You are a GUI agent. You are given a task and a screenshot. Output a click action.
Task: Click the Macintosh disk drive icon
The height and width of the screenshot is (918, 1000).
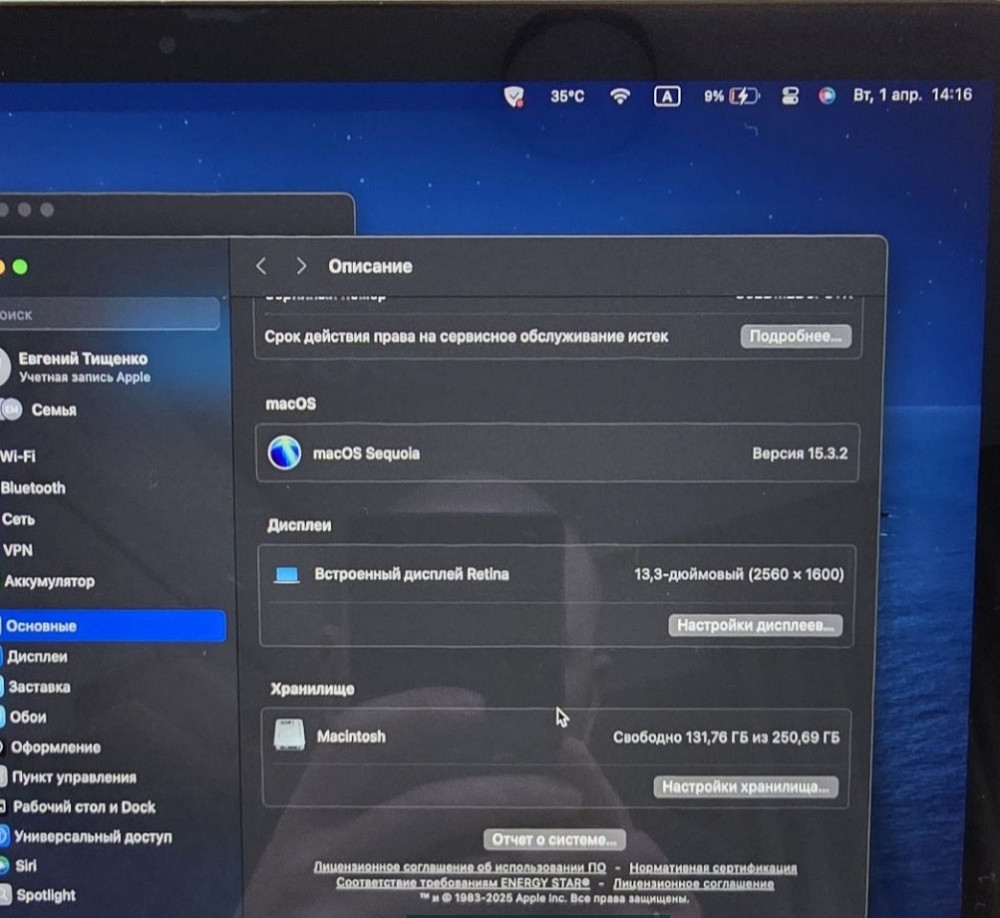tap(288, 736)
